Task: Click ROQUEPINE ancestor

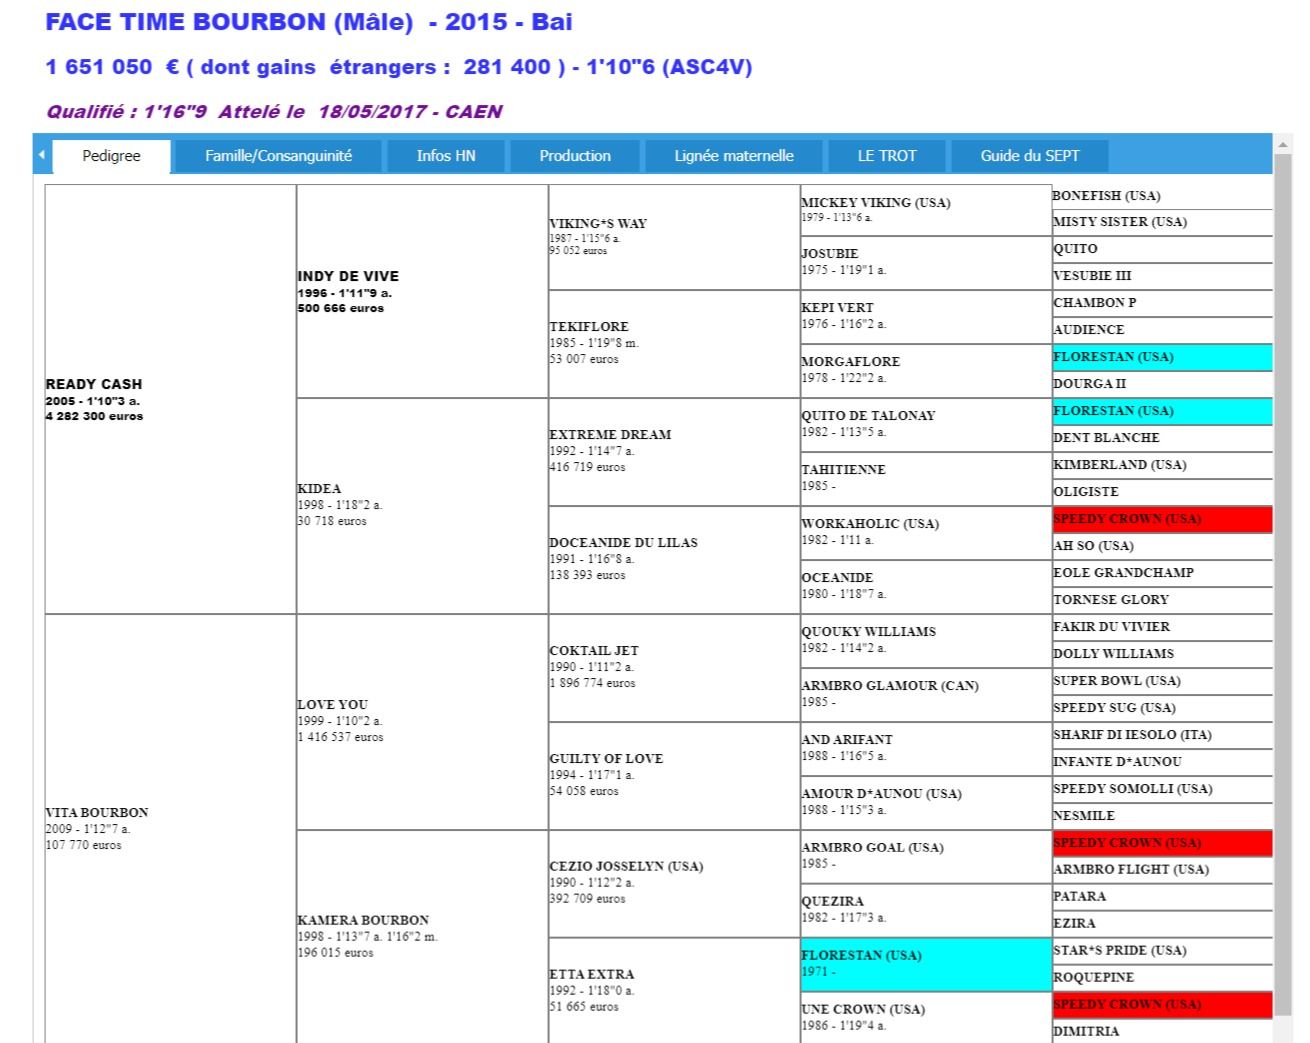Action: pos(1094,977)
